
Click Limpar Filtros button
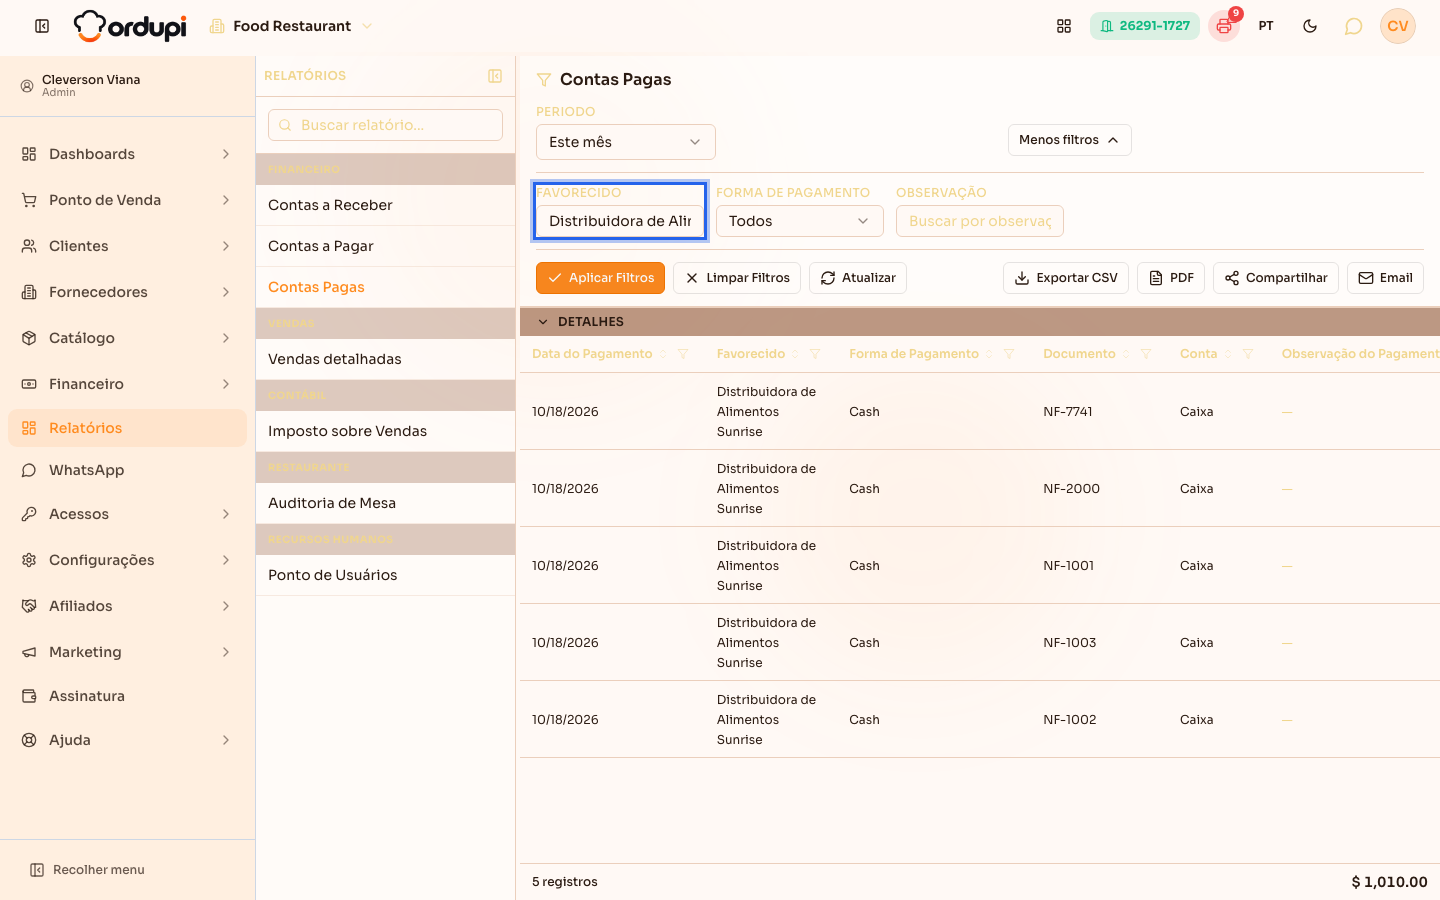click(737, 278)
